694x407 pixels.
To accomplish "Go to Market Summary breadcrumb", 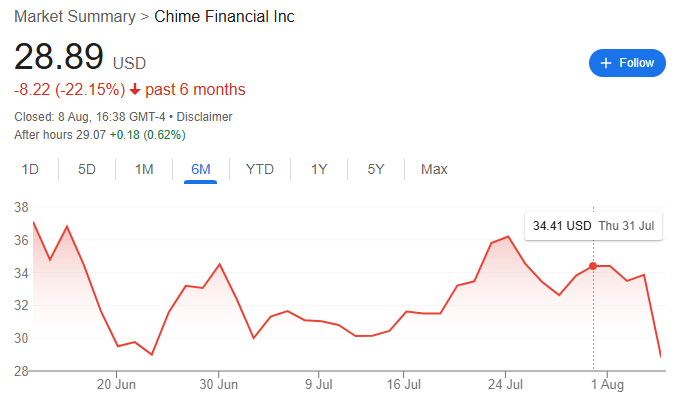I will coord(75,17).
